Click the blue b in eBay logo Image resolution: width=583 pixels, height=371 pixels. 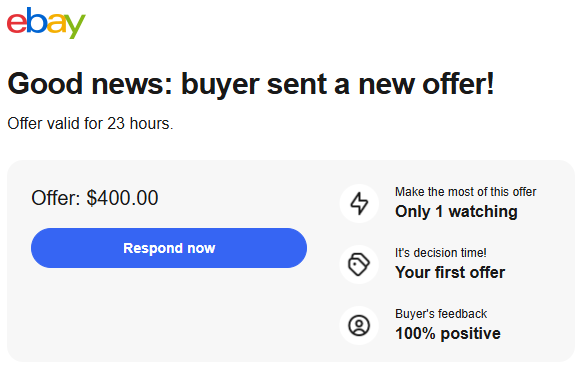tap(37, 20)
